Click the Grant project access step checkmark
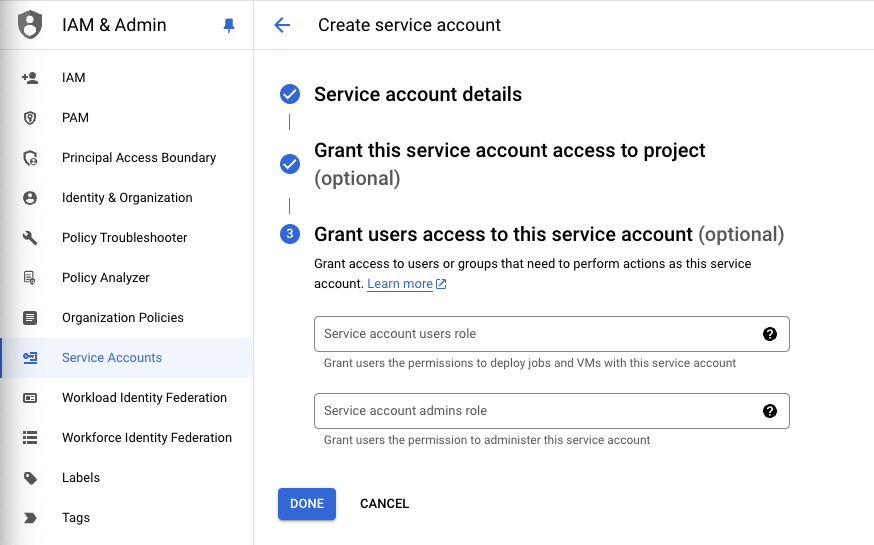The image size is (874, 545). 290,164
